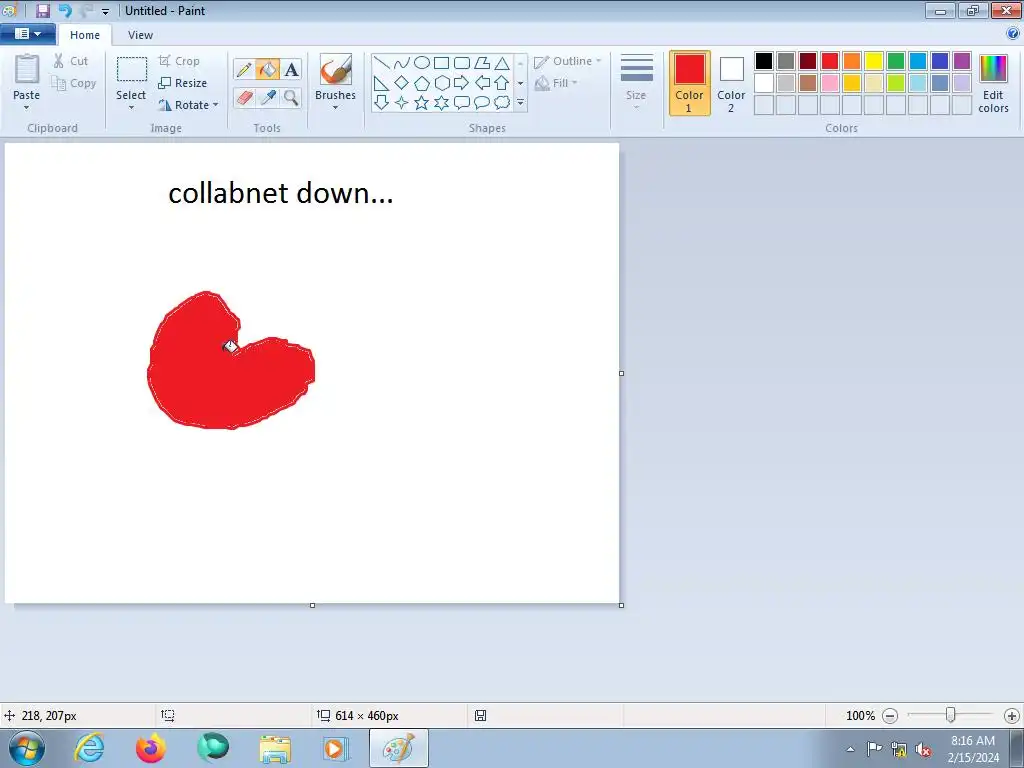The height and width of the screenshot is (768, 1024).
Task: Switch to the Home tab
Action: point(85,35)
